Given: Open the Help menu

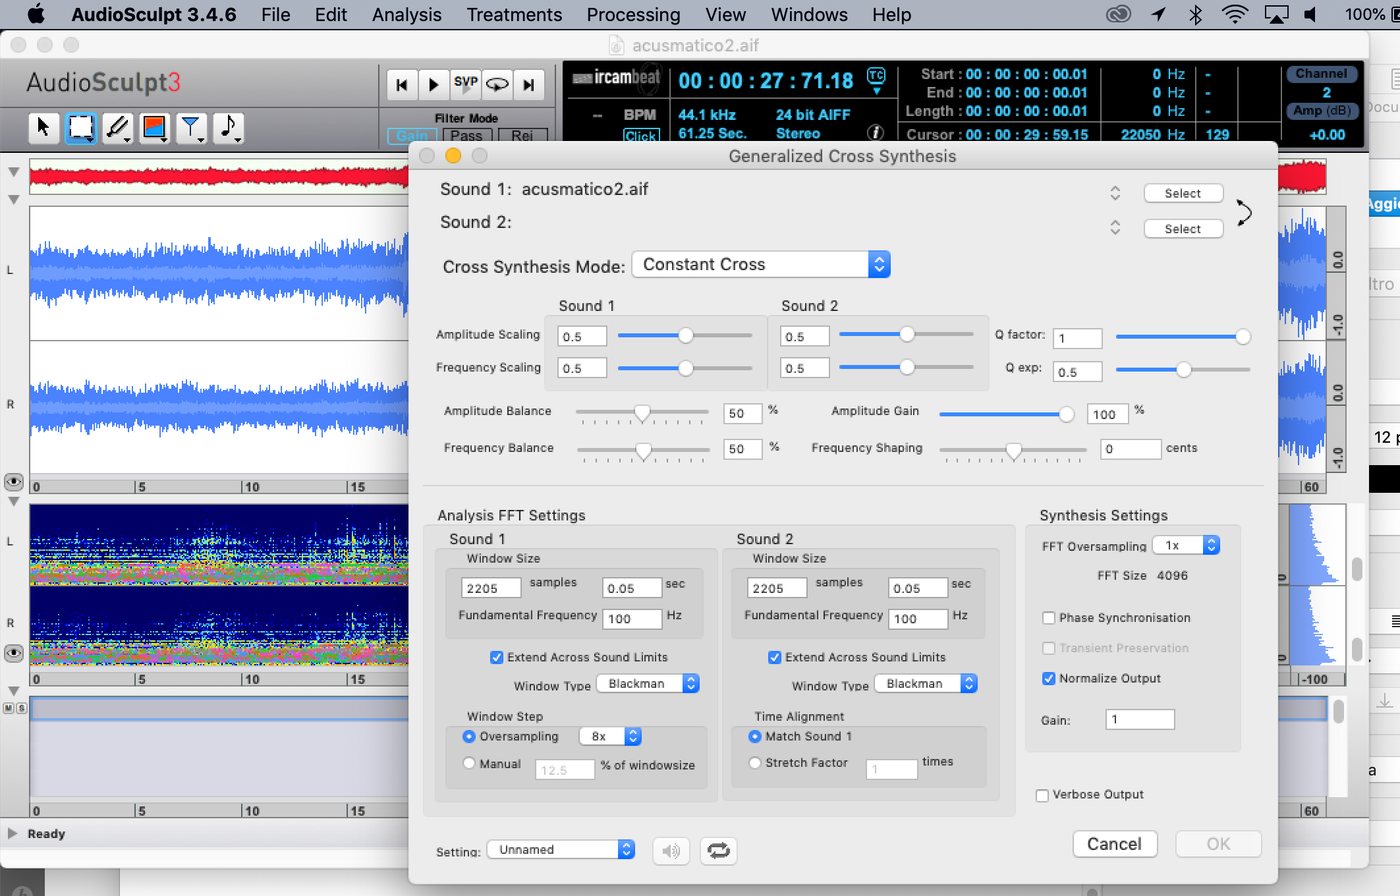Looking at the screenshot, I should pyautogui.click(x=892, y=14).
